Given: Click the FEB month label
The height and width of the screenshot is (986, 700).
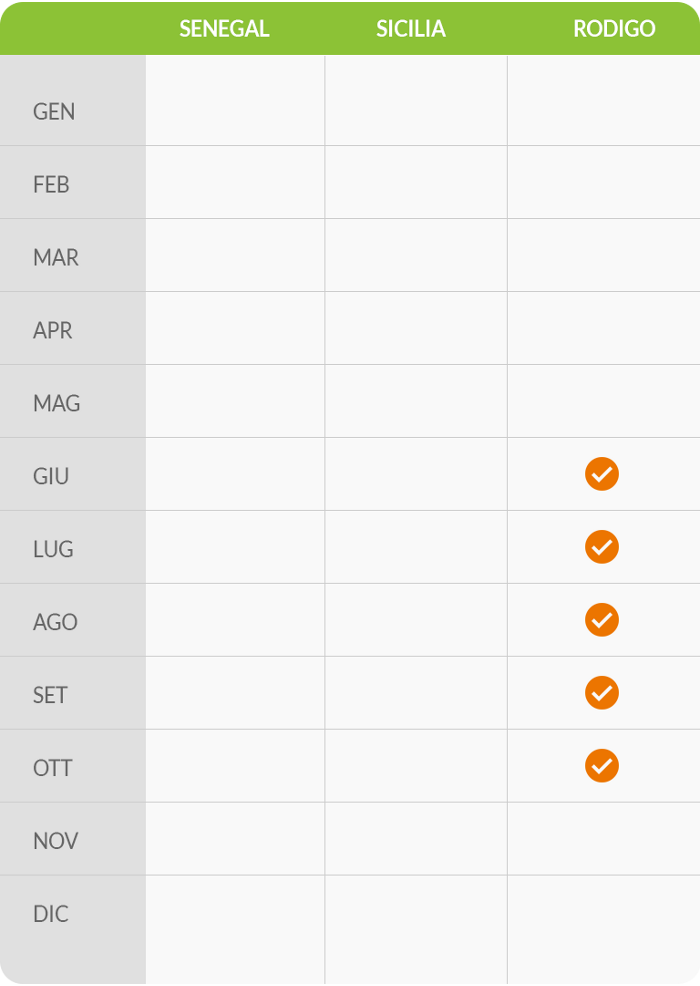Looking at the screenshot, I should tap(51, 185).
